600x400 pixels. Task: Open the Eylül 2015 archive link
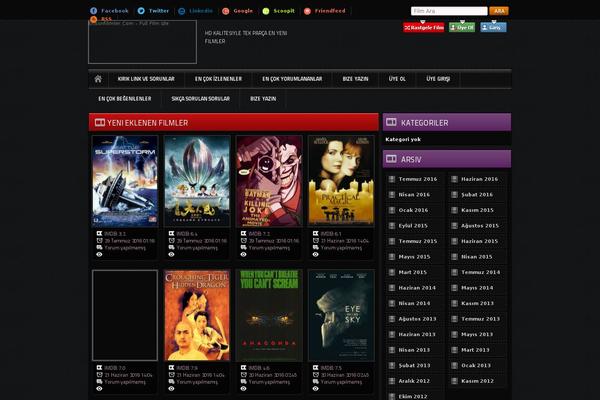(x=413, y=226)
